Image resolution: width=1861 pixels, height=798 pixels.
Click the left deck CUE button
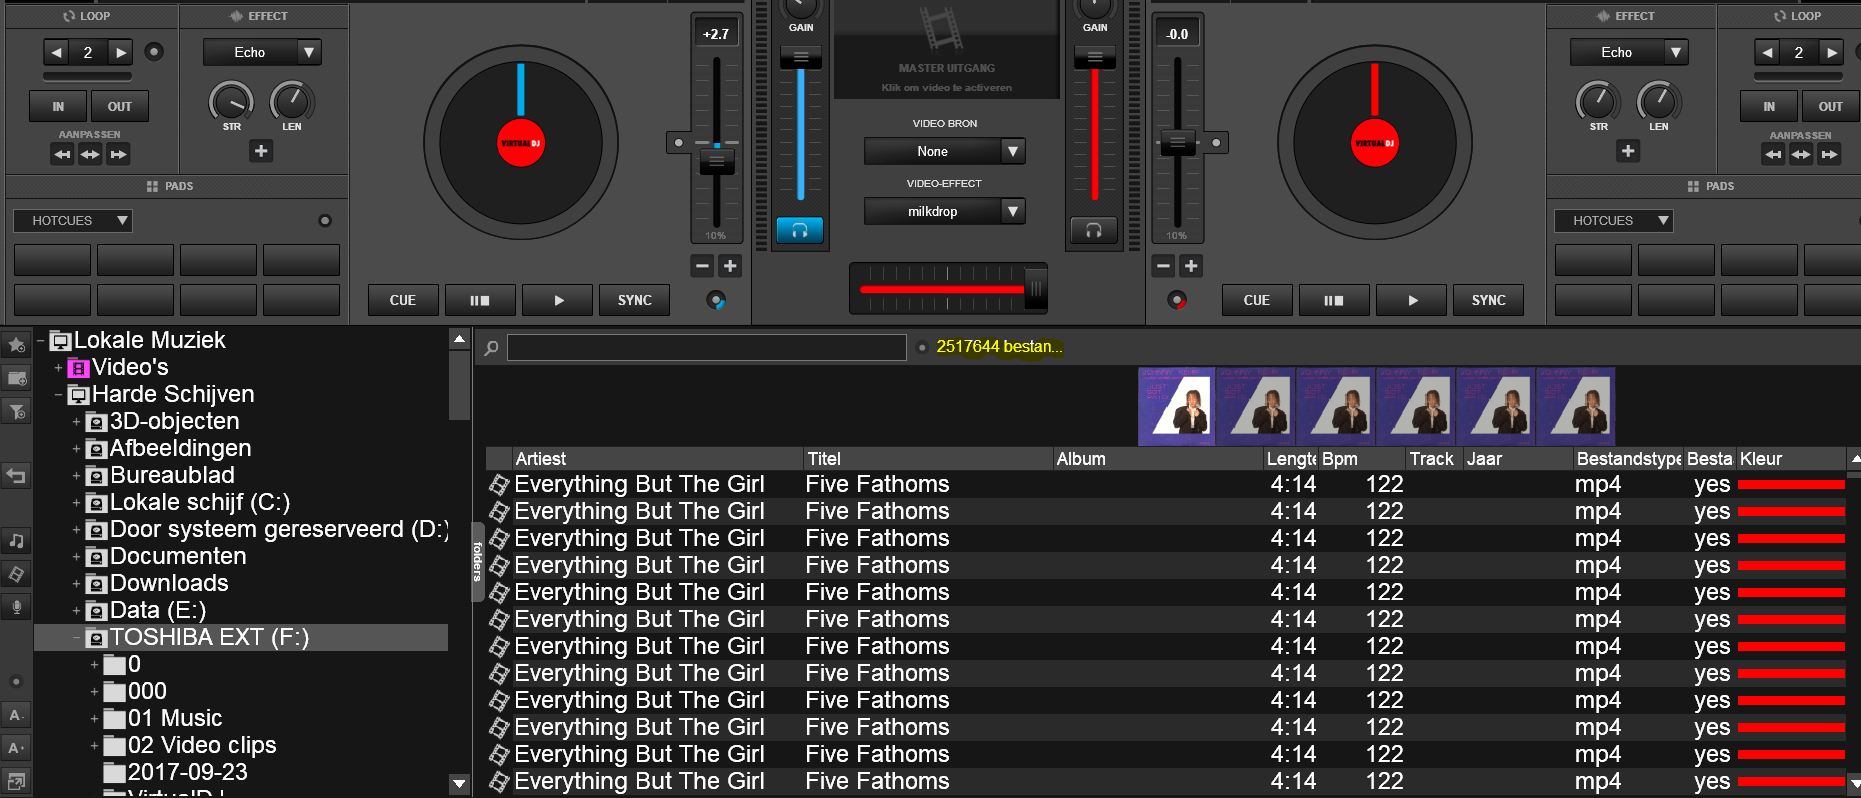click(403, 300)
